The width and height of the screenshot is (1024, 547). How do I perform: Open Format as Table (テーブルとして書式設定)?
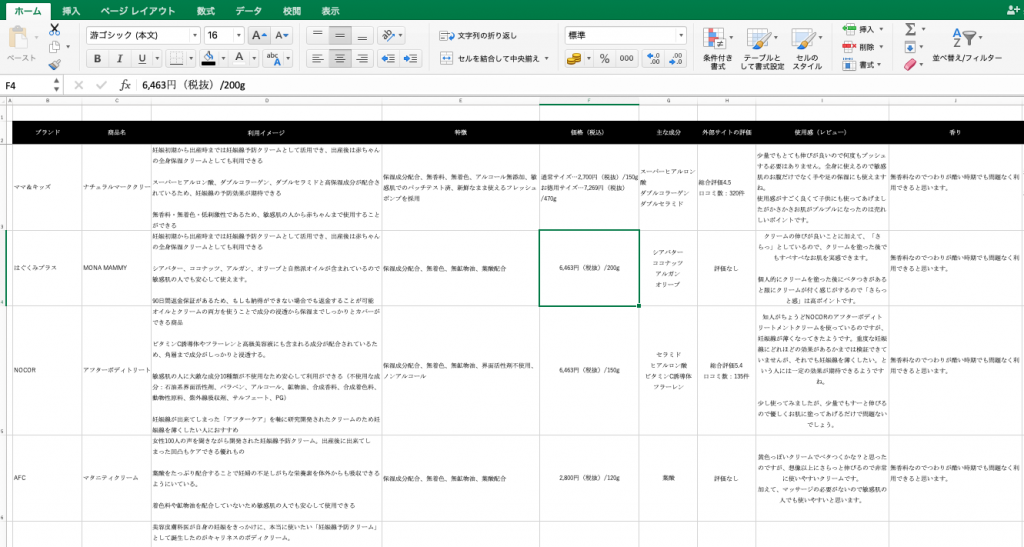(x=762, y=49)
